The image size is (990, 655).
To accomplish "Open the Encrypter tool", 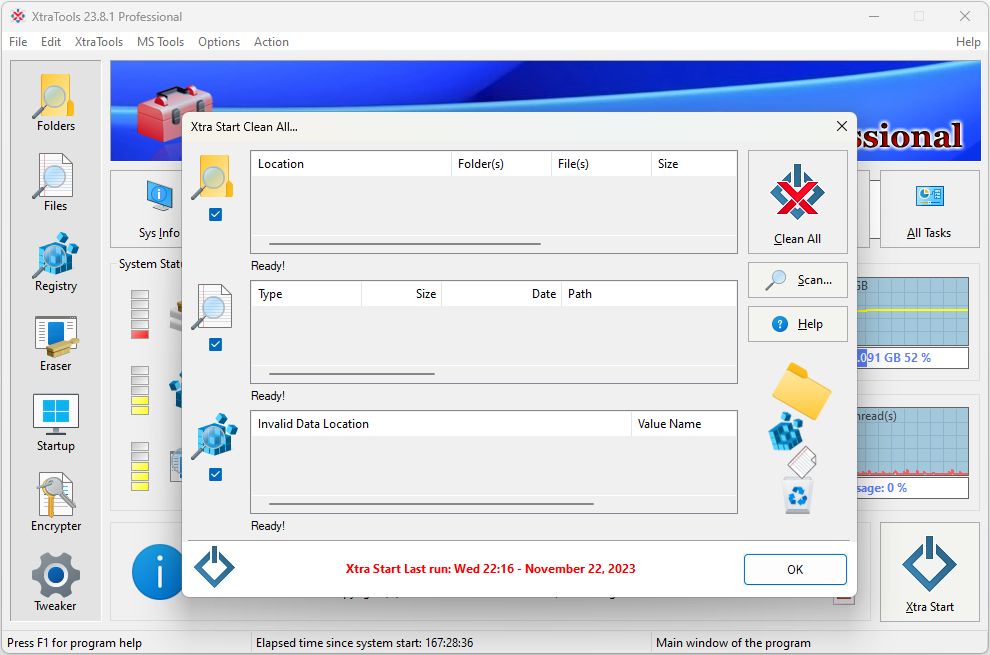I will [56, 503].
